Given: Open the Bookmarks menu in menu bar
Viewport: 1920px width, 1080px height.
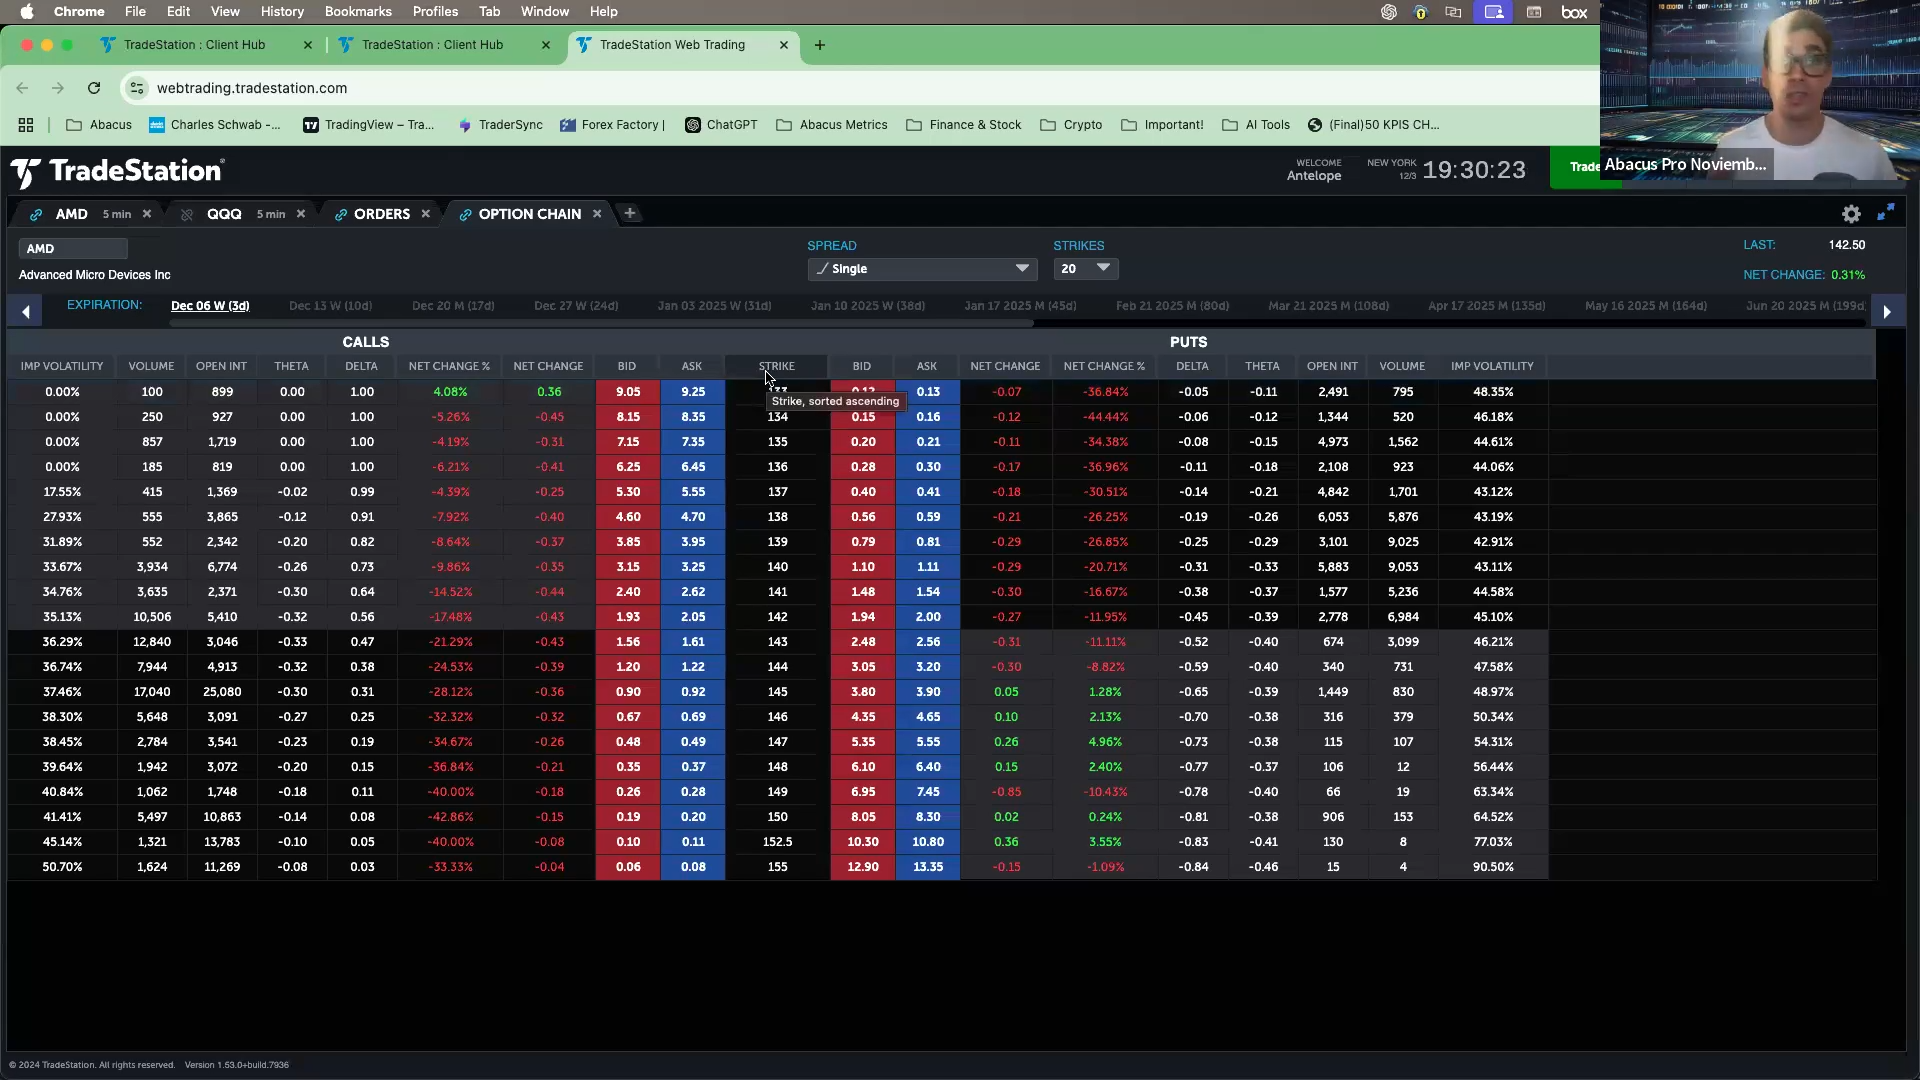Looking at the screenshot, I should 357,11.
